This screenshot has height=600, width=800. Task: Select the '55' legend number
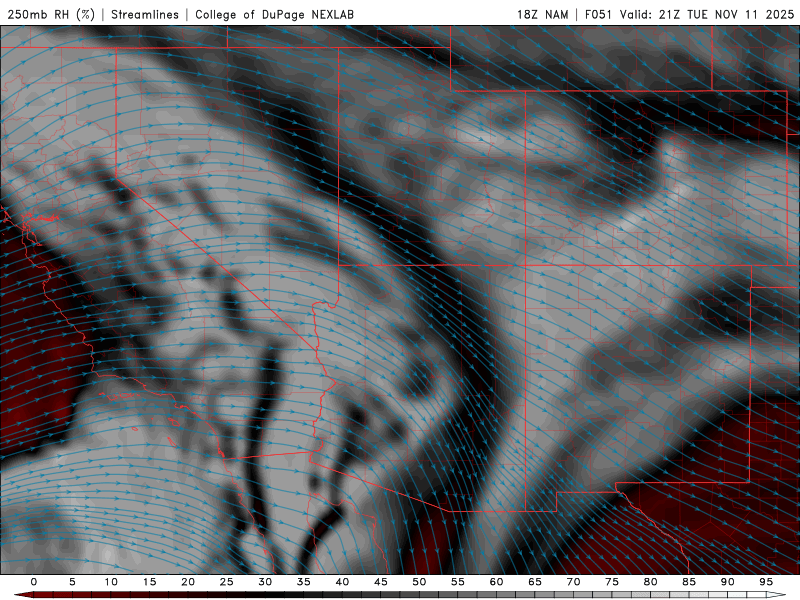pos(458,582)
